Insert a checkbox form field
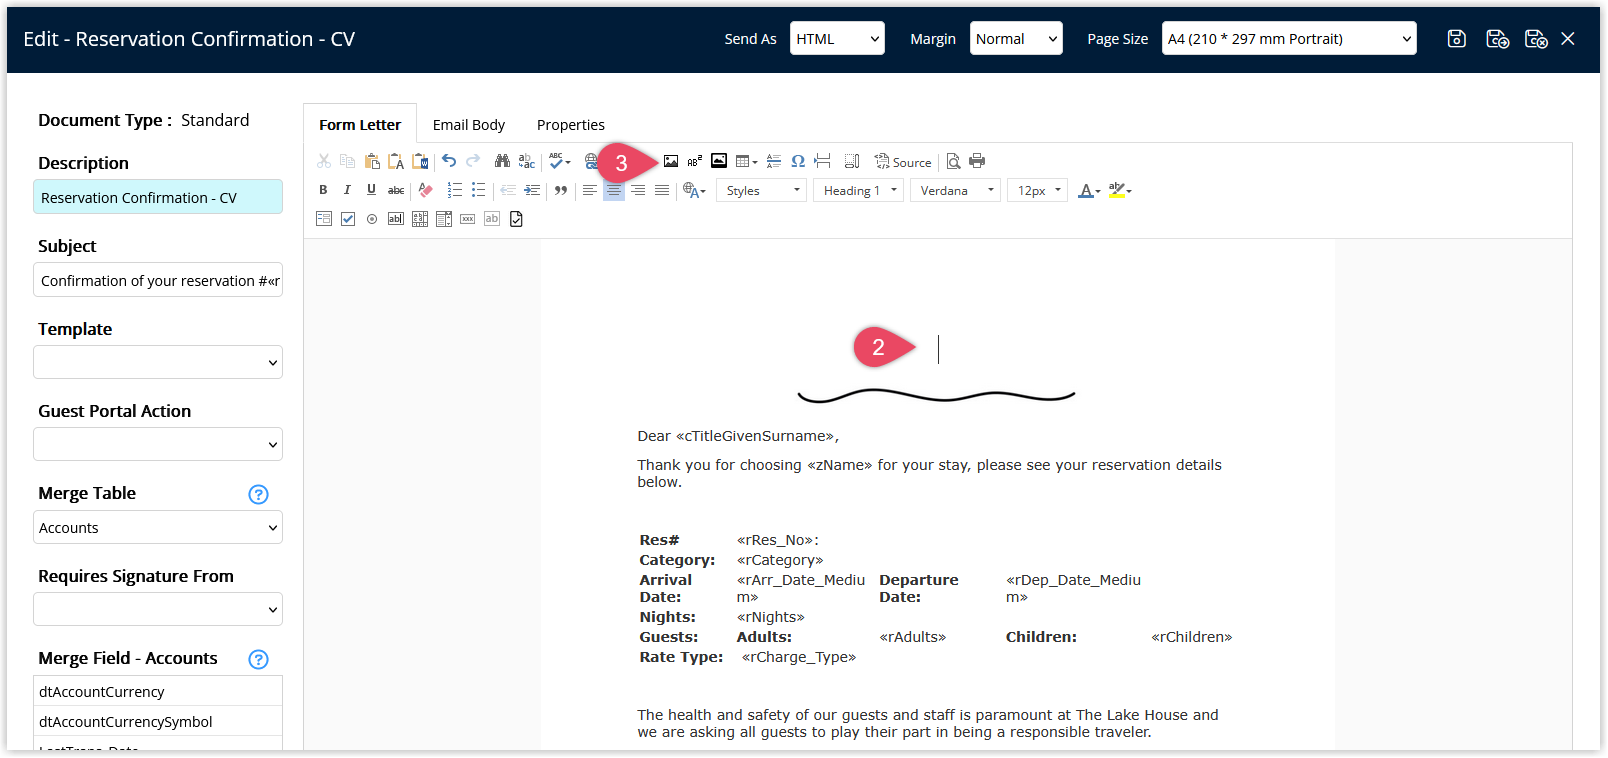This screenshot has height=758, width=1608. (348, 219)
